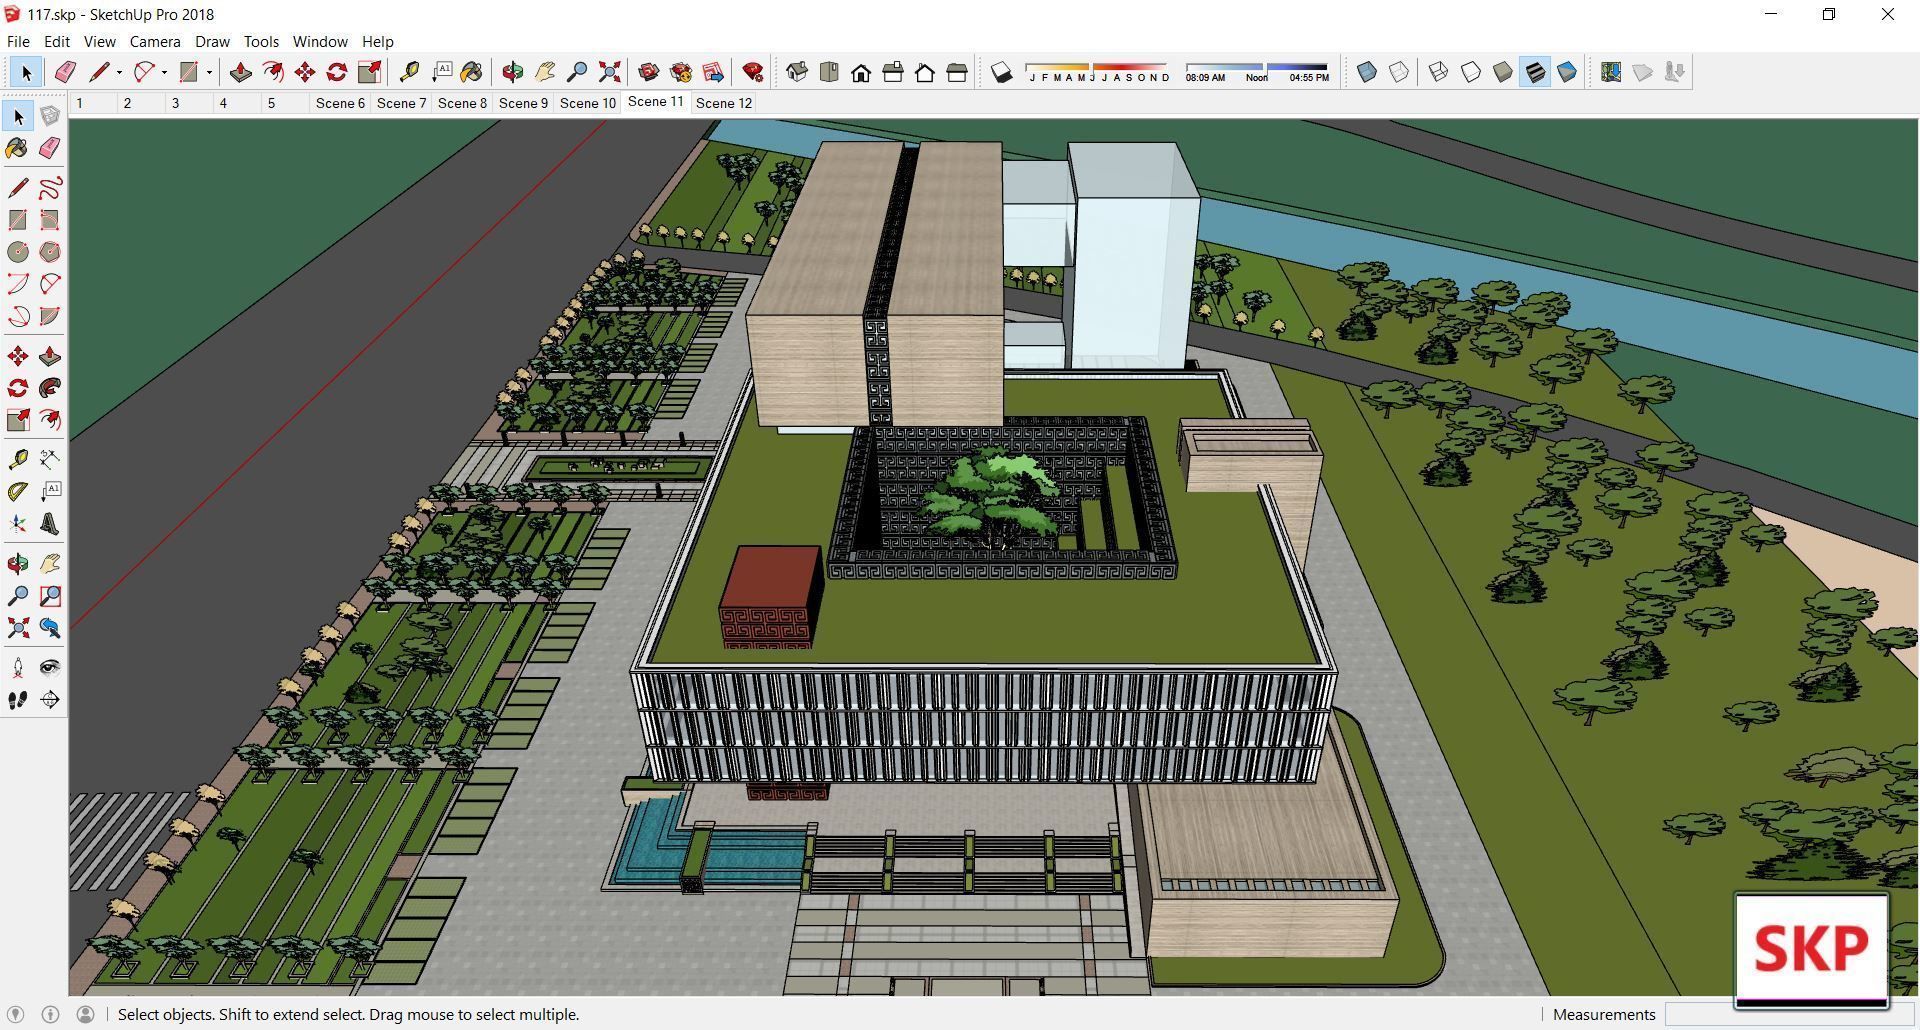Click the geo-location status icon in the status bar
Image resolution: width=1920 pixels, height=1030 pixels.
pyautogui.click(x=16, y=1014)
